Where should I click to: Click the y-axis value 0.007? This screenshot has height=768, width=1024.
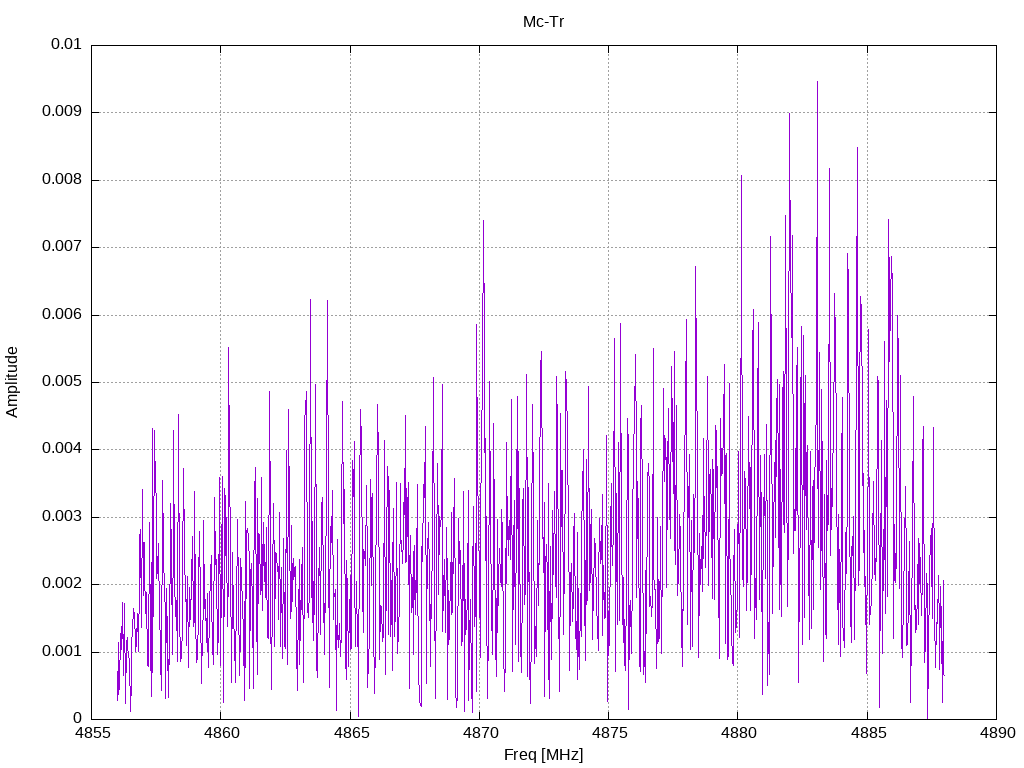[x=62, y=247]
